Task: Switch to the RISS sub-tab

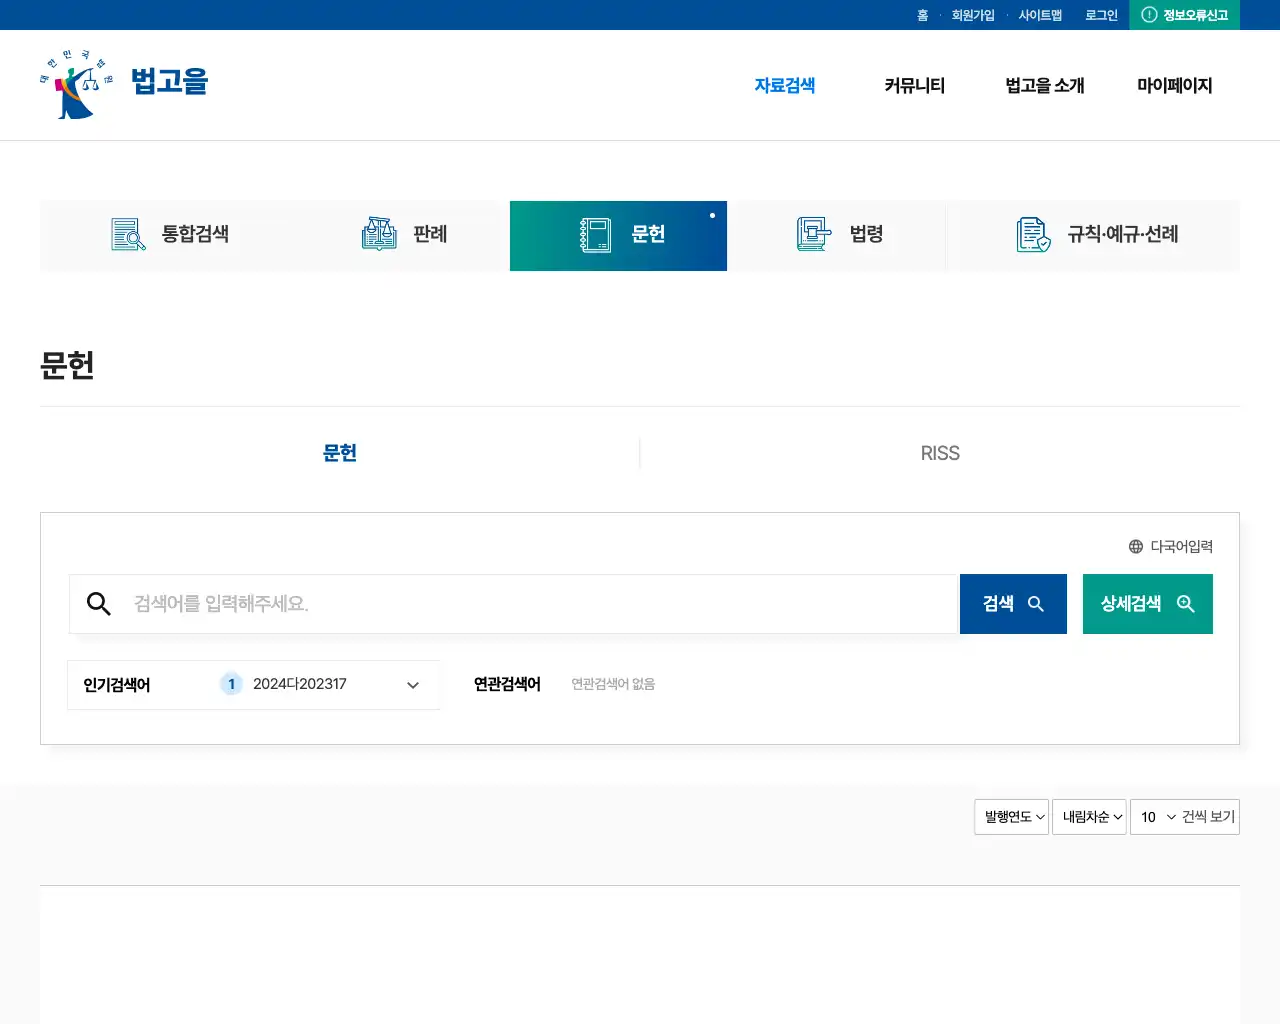Action: click(x=940, y=453)
